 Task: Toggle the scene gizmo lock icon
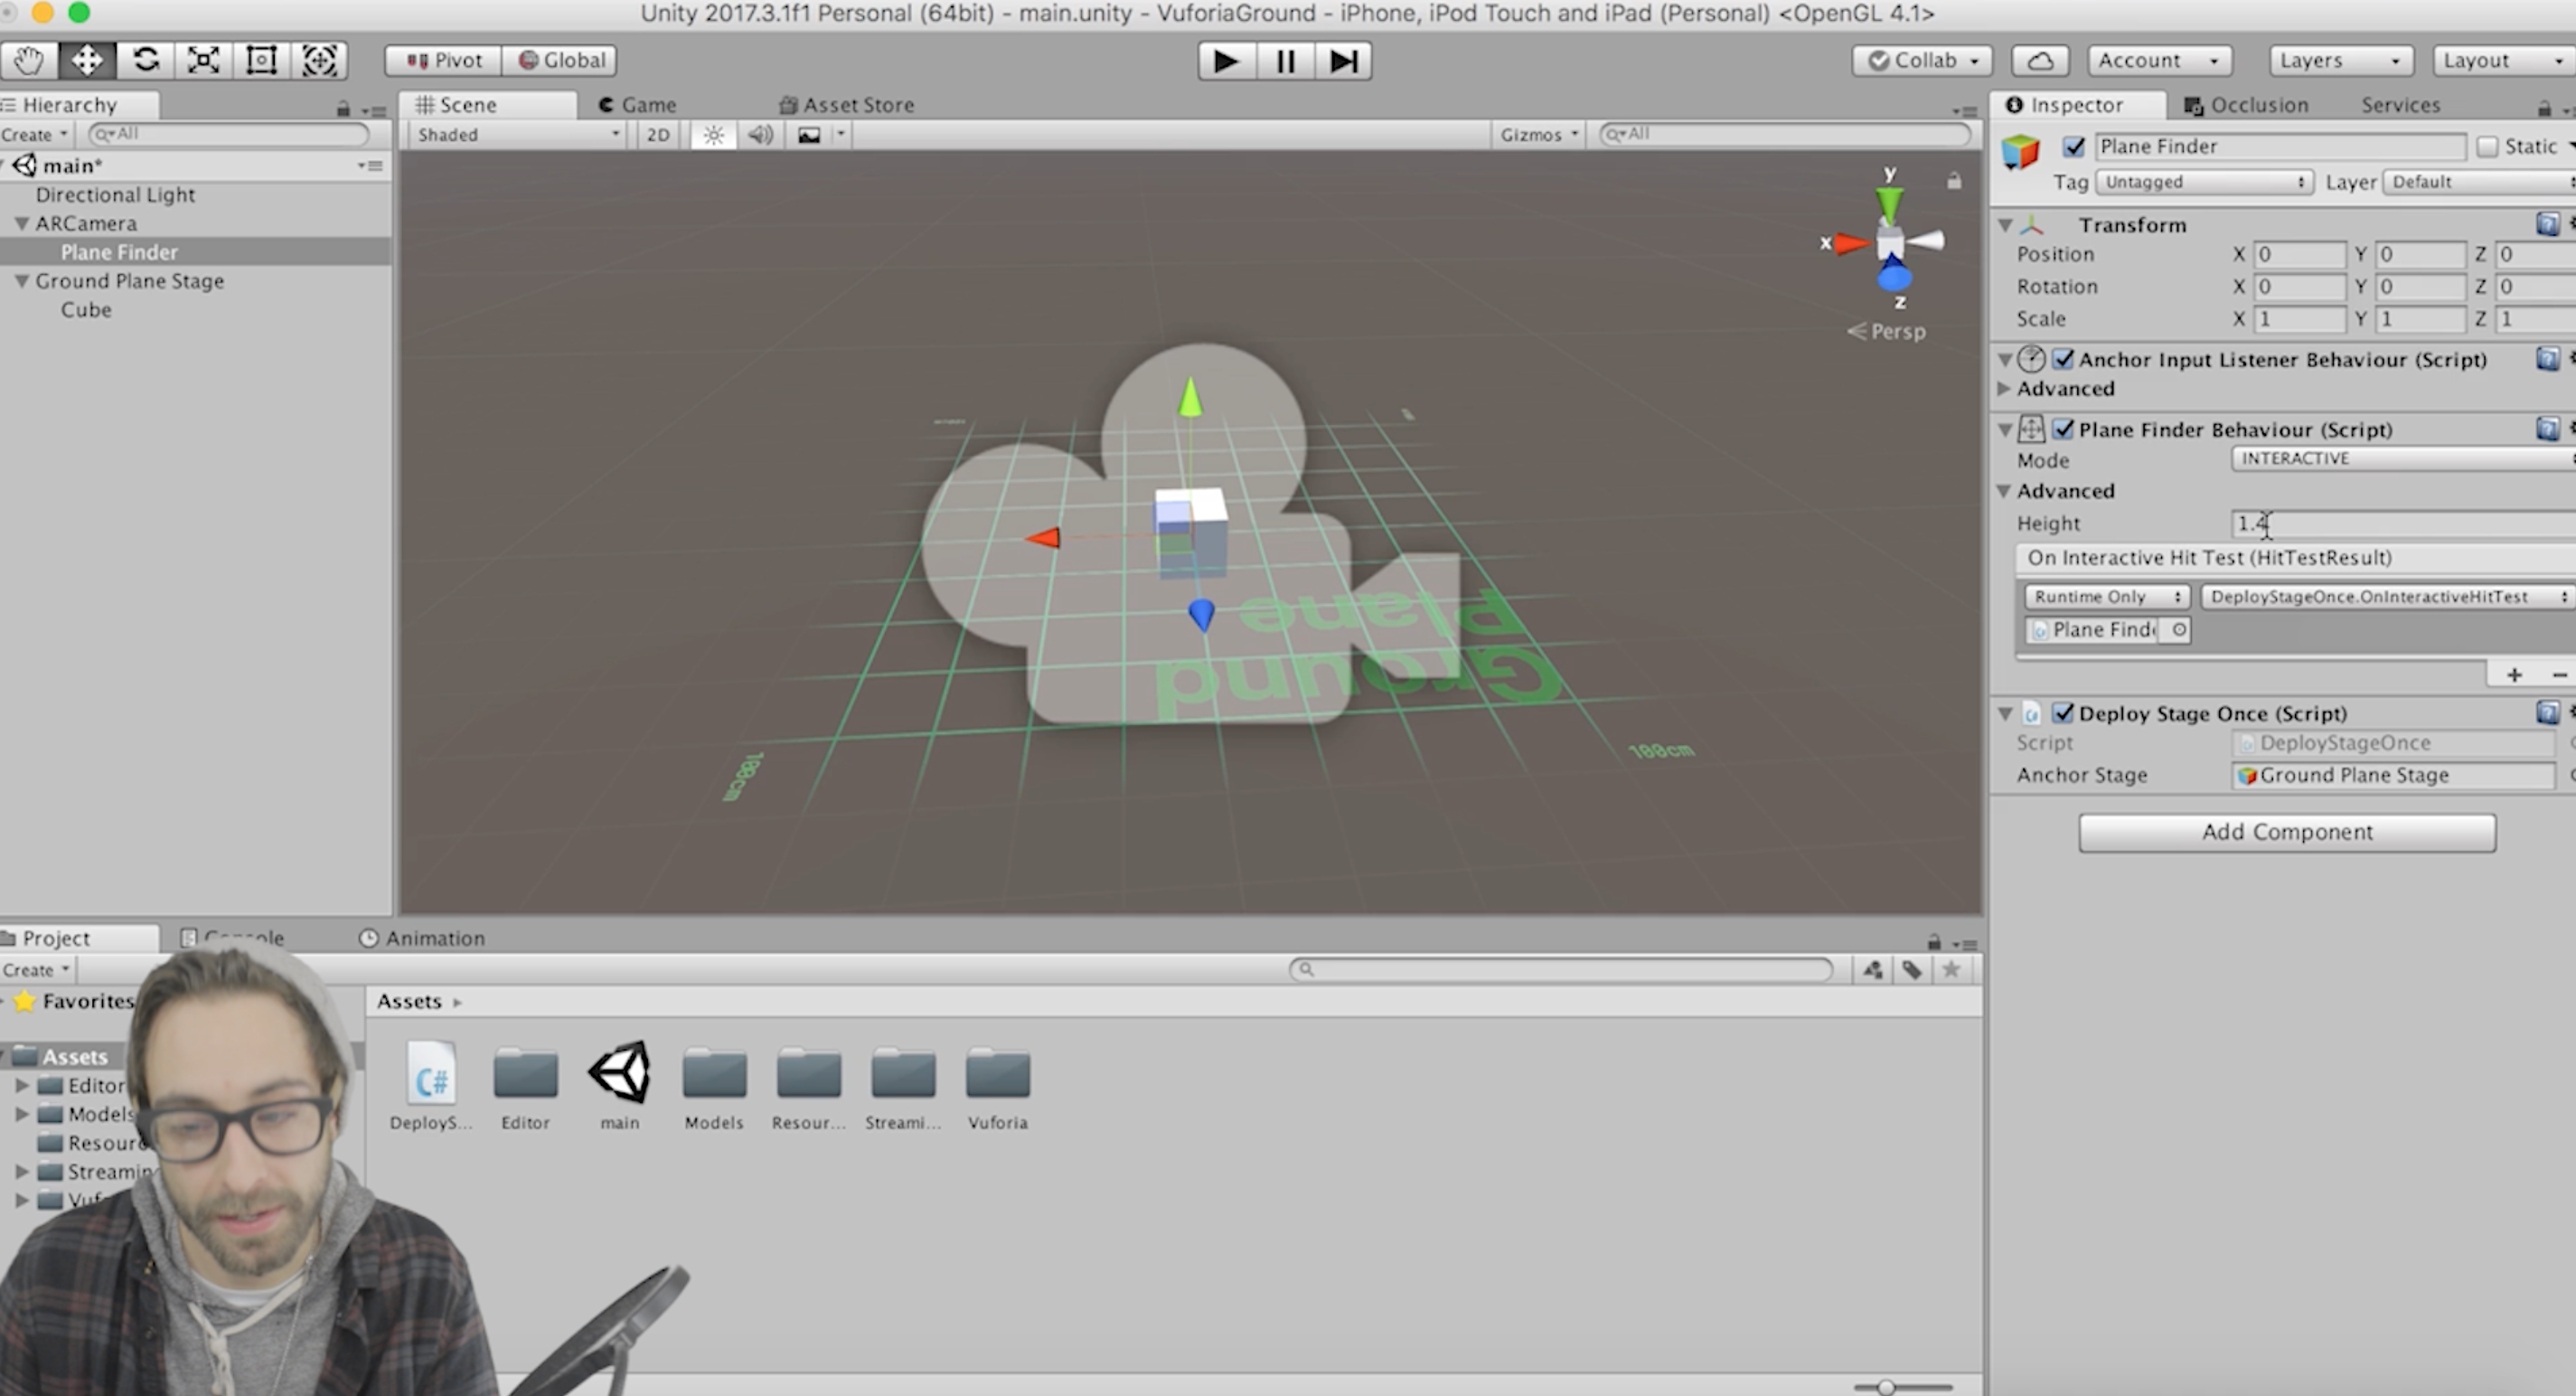tap(1954, 181)
